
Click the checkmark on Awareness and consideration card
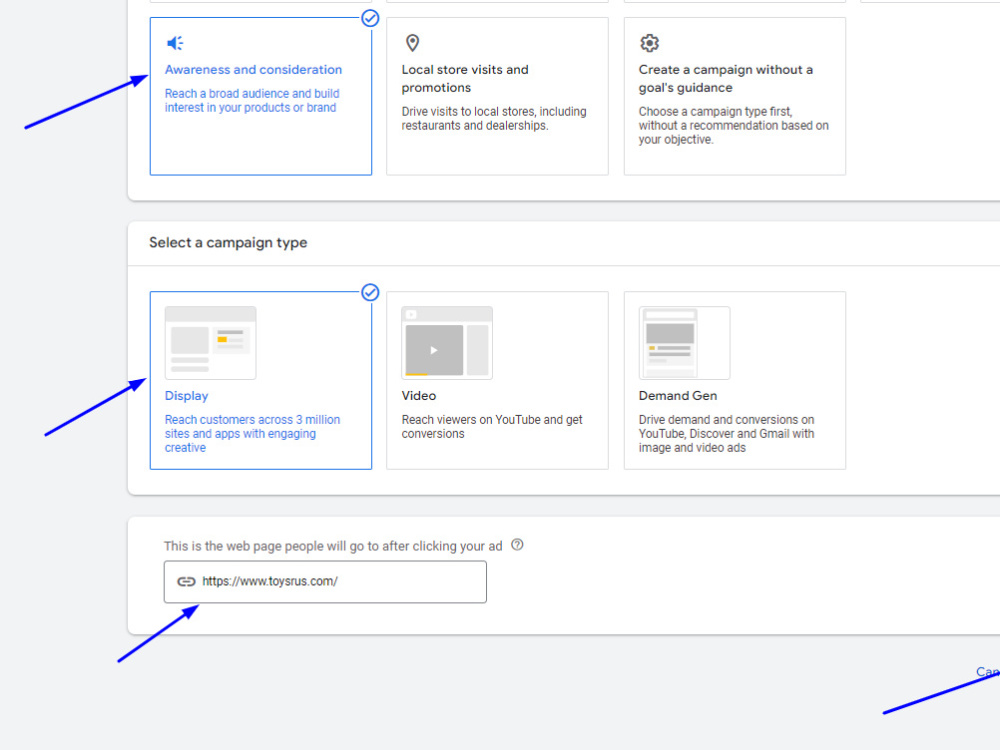(370, 18)
